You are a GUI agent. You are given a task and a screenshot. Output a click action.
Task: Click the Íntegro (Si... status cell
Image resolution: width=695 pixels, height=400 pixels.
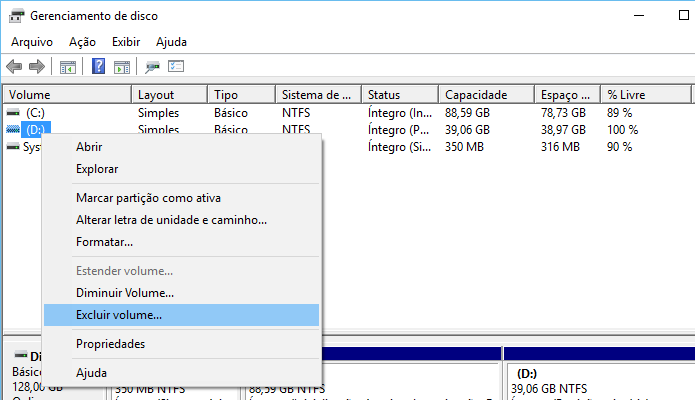click(399, 147)
